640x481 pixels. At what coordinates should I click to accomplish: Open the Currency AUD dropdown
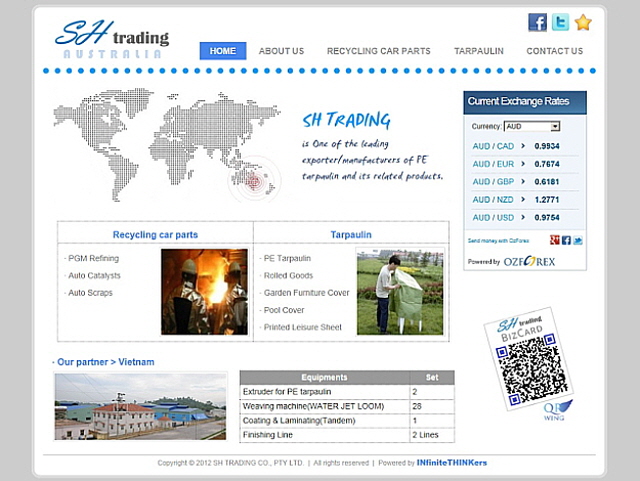[x=532, y=126]
